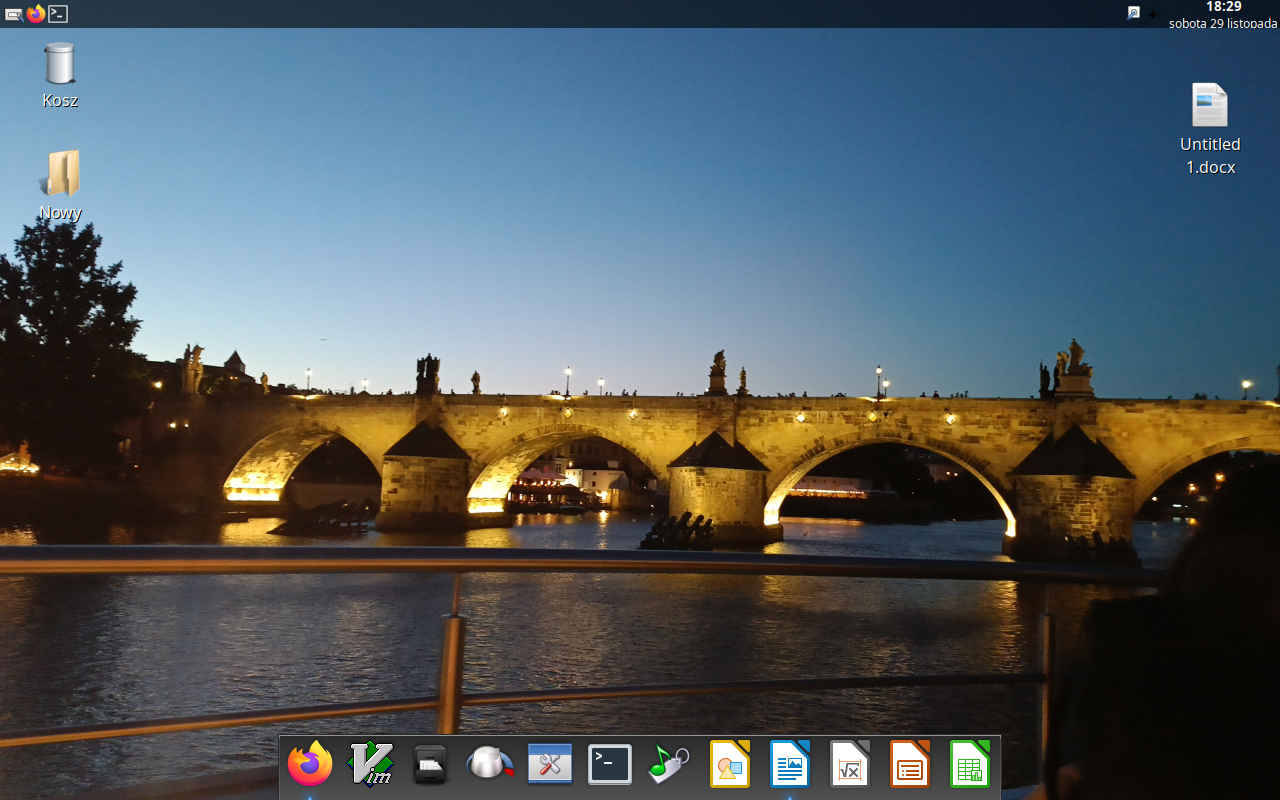The width and height of the screenshot is (1280, 800).
Task: Open LibreOffice Writer
Action: 789,764
